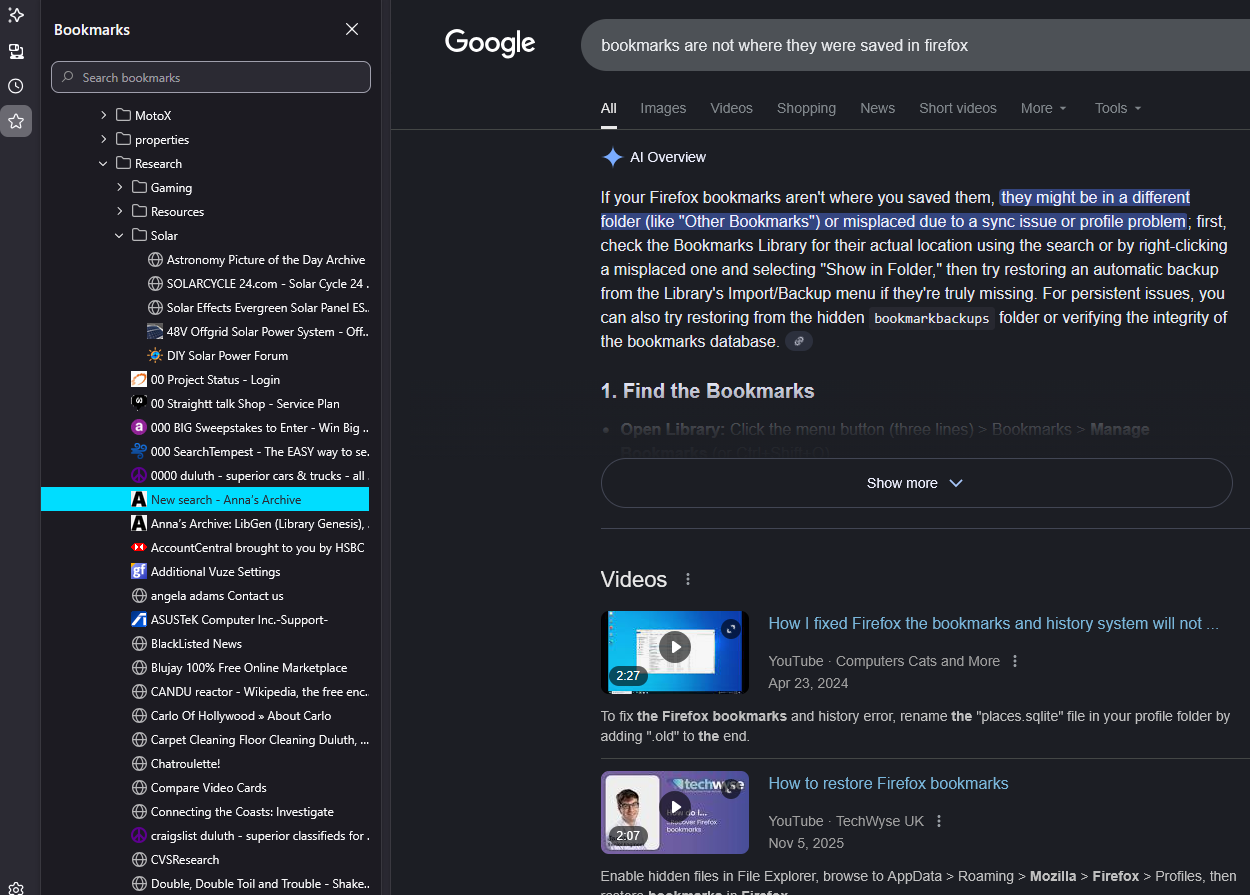Collapse the Solar subfolder

point(120,236)
